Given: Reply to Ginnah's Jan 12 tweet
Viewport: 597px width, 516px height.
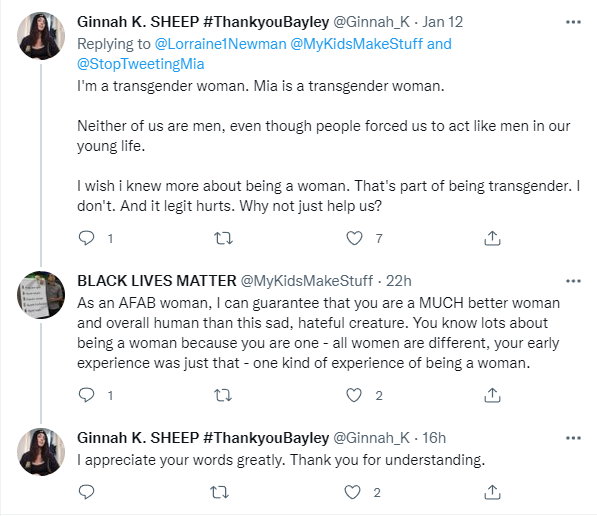Looking at the screenshot, I should coord(86,238).
